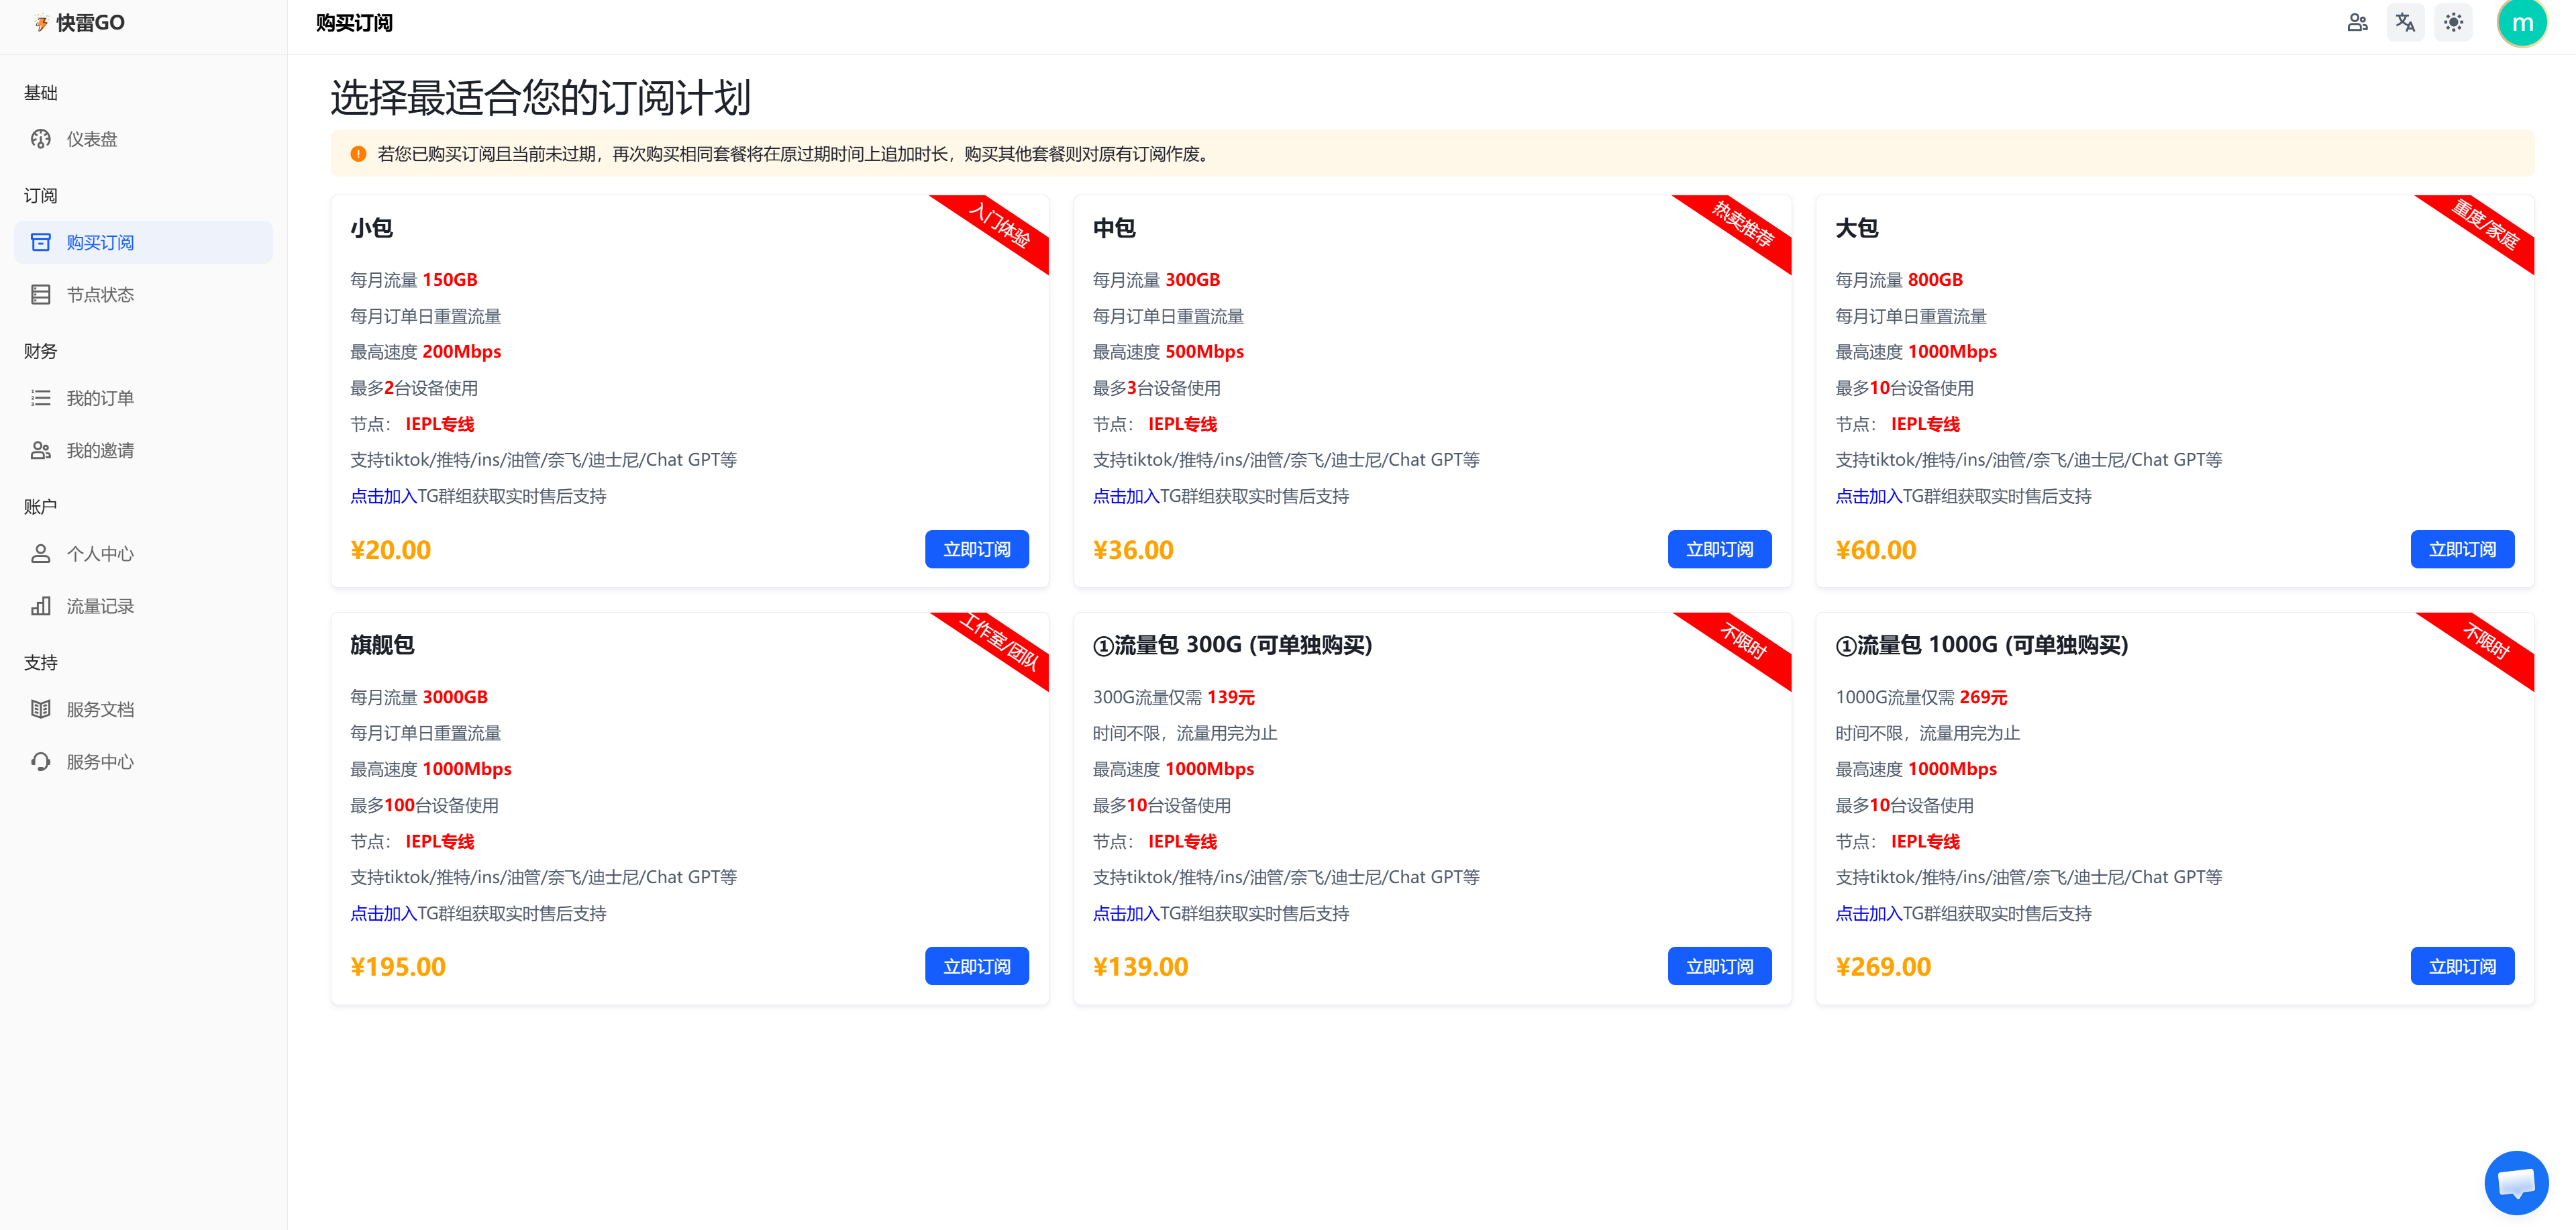The width and height of the screenshot is (2576, 1230).
Task: Click the 大包 plan title
Action: click(1857, 228)
